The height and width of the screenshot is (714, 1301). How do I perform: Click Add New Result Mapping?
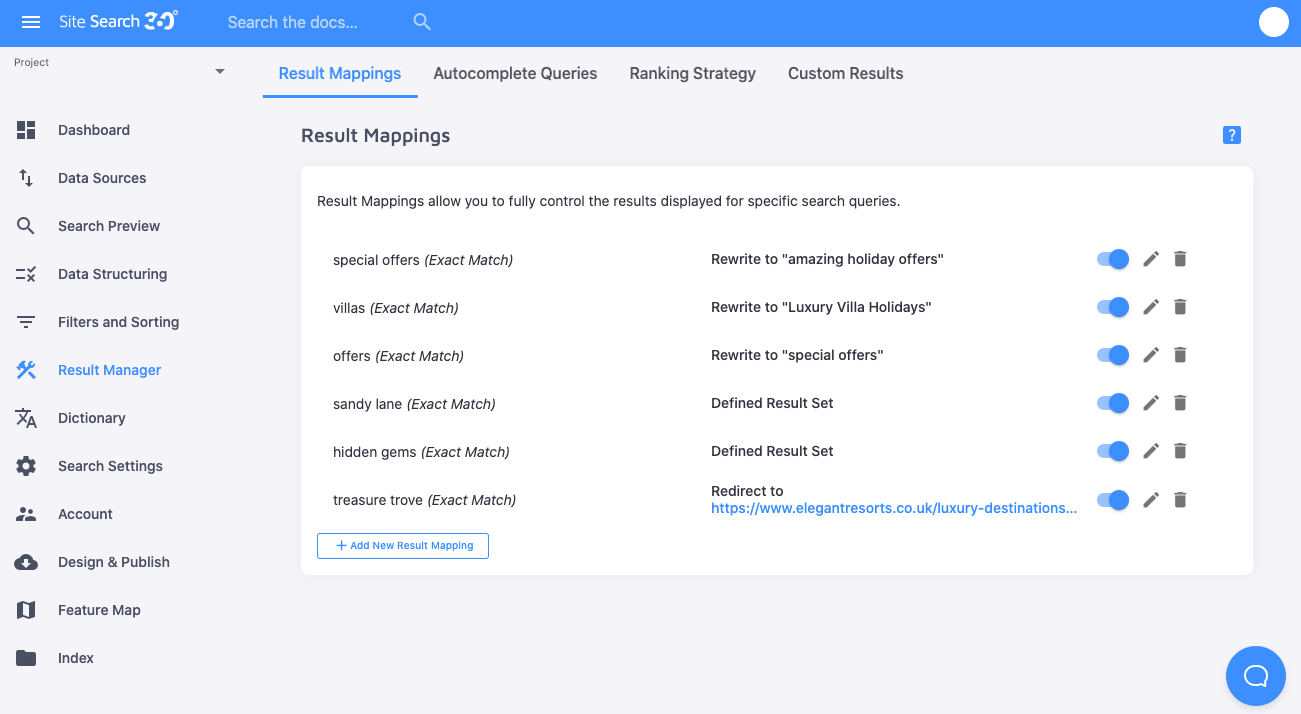403,546
